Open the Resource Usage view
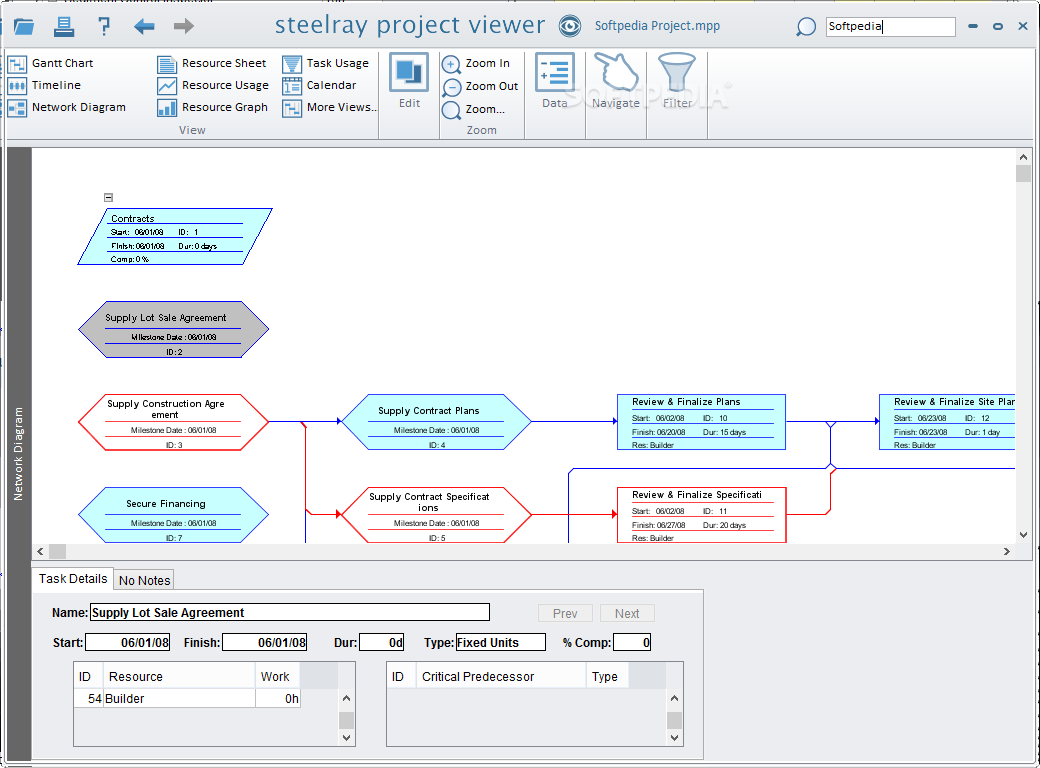Screen dimensions: 1040x768 coord(213,85)
